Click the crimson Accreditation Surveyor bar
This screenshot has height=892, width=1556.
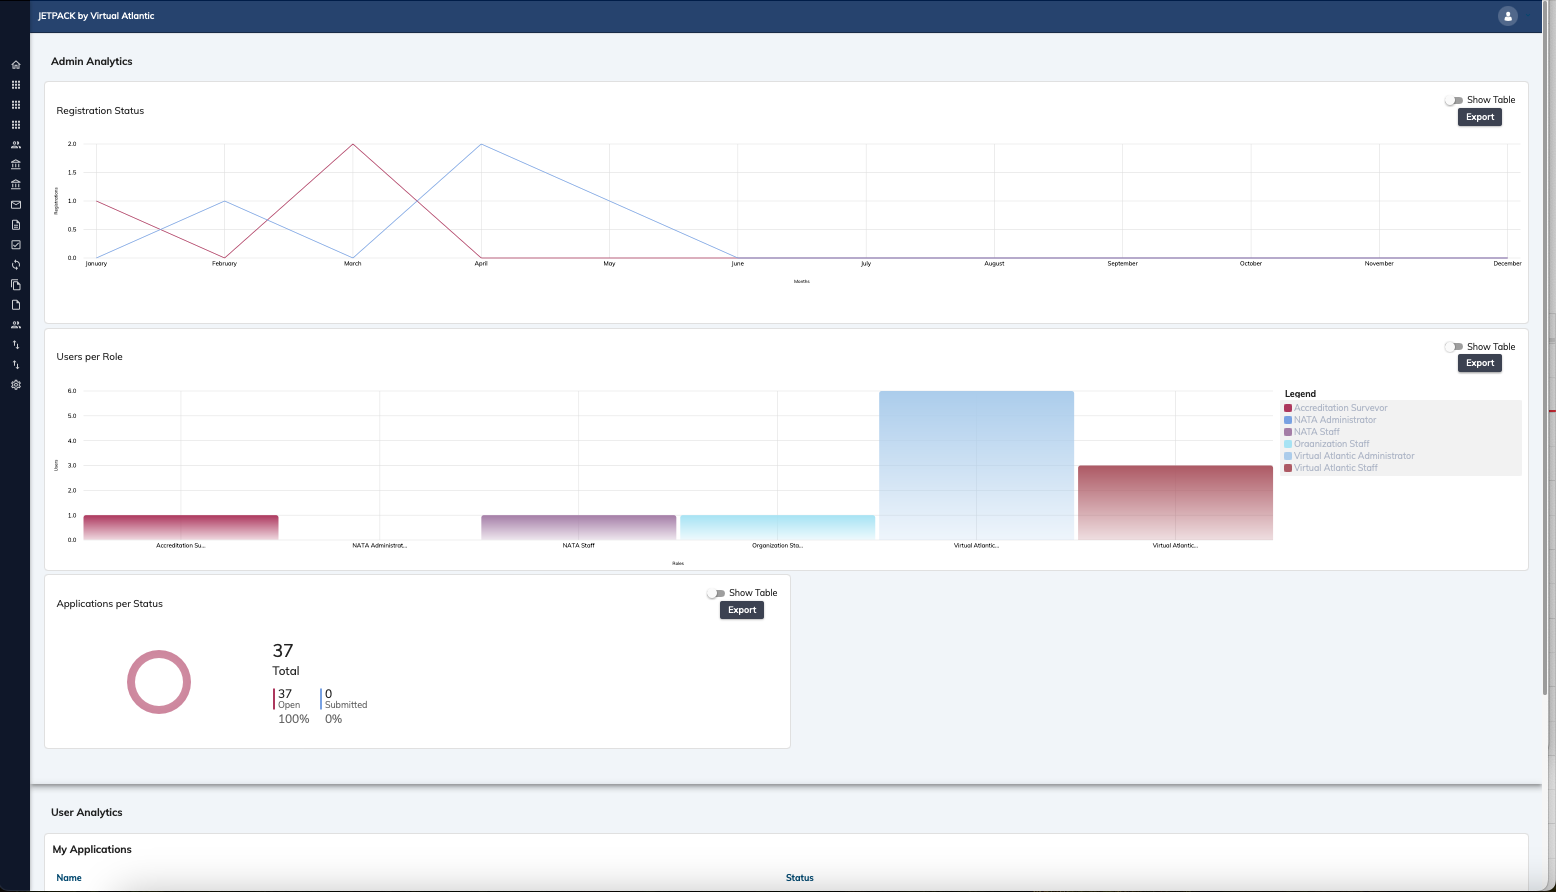click(181, 528)
